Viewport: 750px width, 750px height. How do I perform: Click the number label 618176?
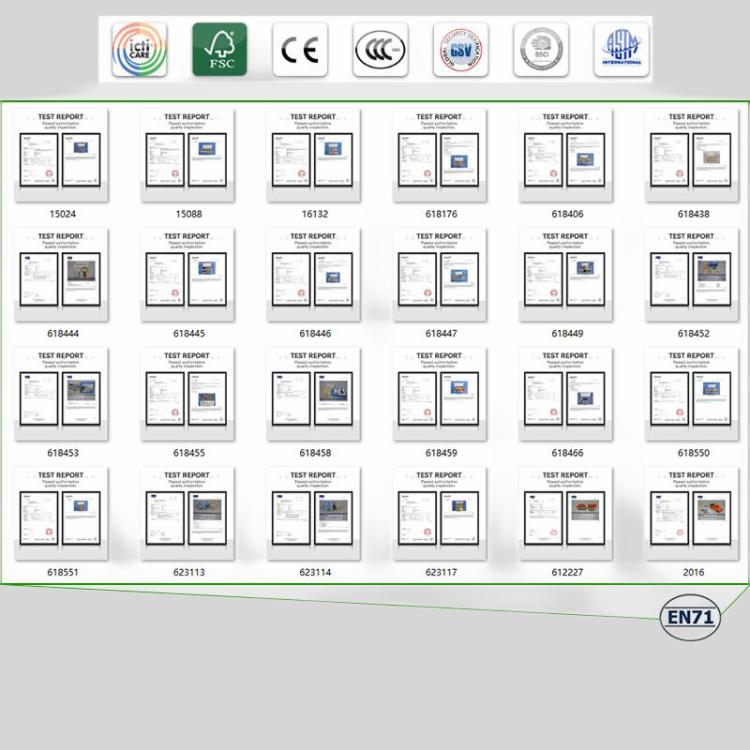coord(441,214)
